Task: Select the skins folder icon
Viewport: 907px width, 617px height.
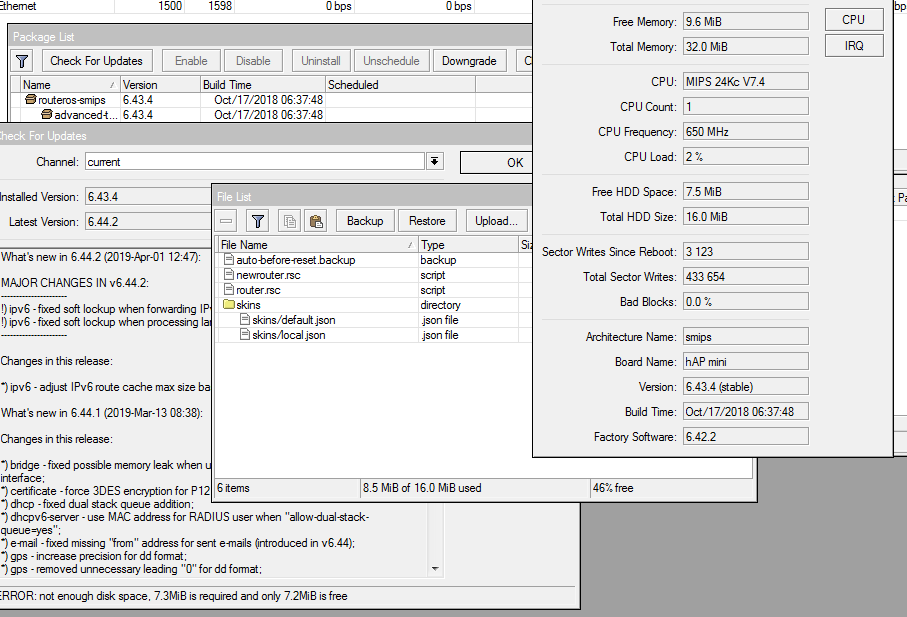Action: pos(228,305)
